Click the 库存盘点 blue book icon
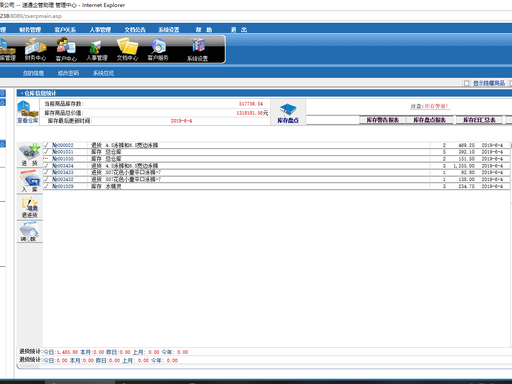 288,113
